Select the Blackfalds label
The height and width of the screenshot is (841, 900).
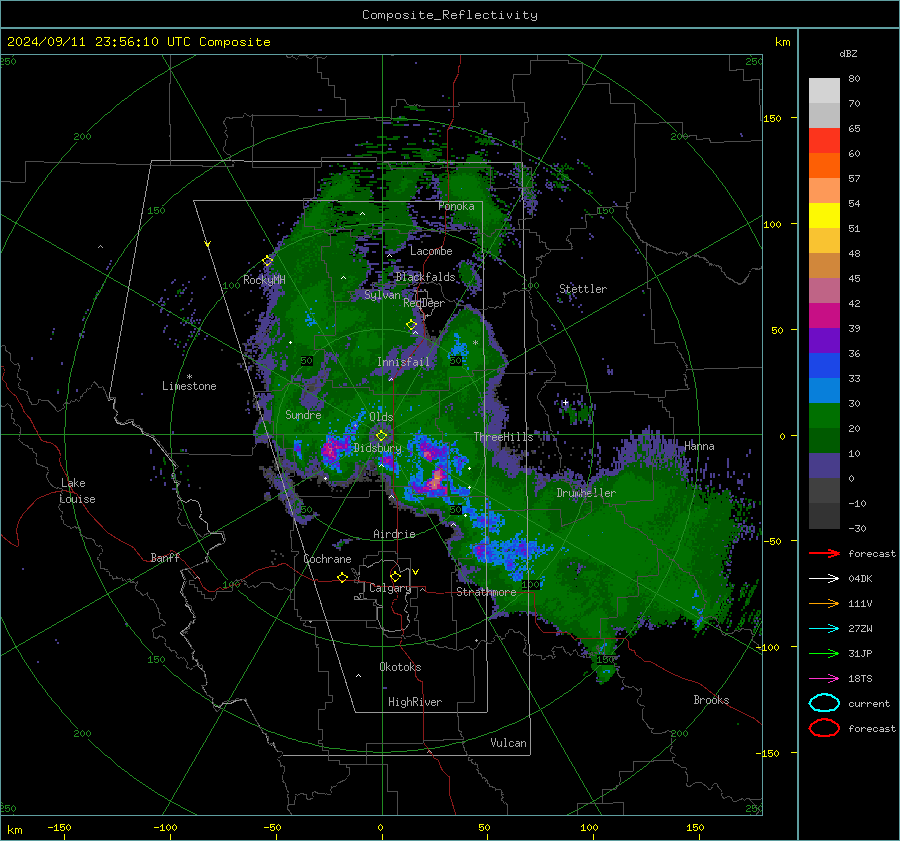click(425, 277)
